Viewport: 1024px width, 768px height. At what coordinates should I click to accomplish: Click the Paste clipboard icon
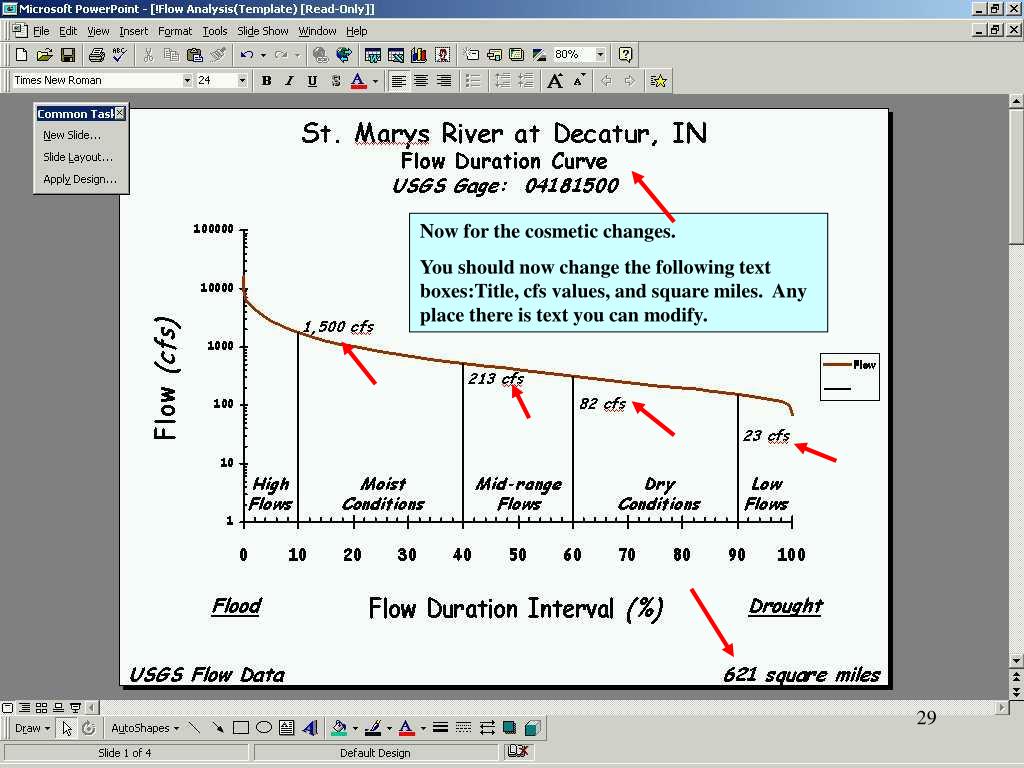194,55
